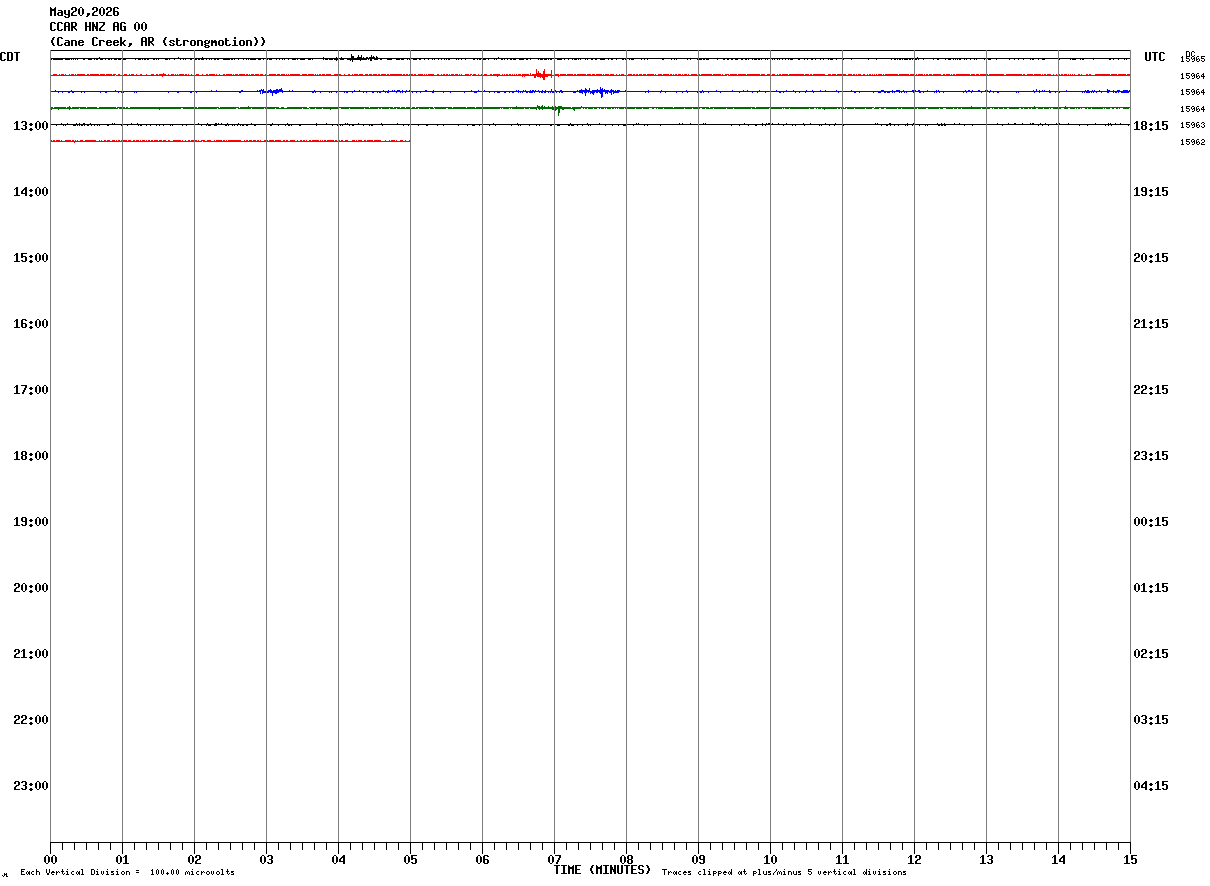Click the 18:15 UTC time label

point(1151,125)
